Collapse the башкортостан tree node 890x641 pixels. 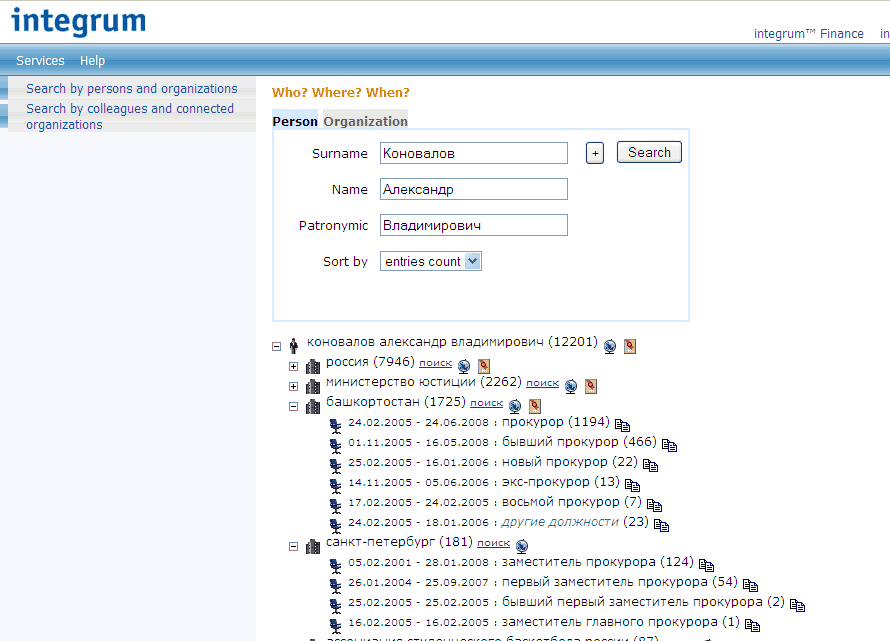point(294,406)
